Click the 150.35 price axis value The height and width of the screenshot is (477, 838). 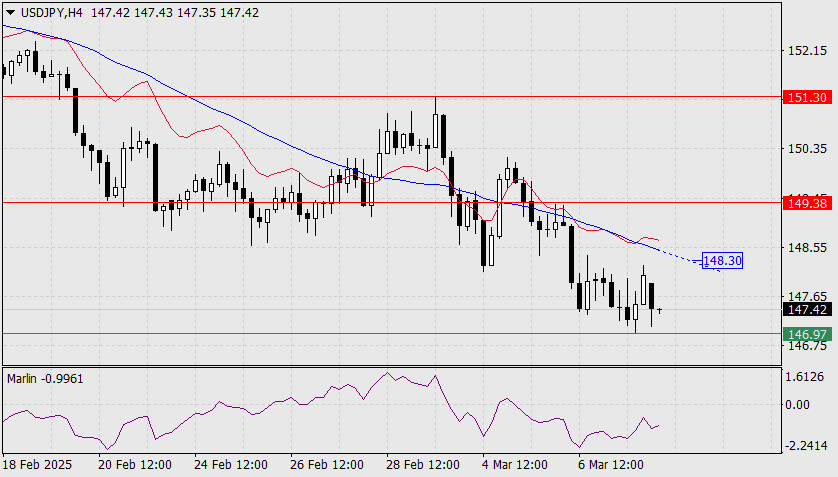pos(808,148)
